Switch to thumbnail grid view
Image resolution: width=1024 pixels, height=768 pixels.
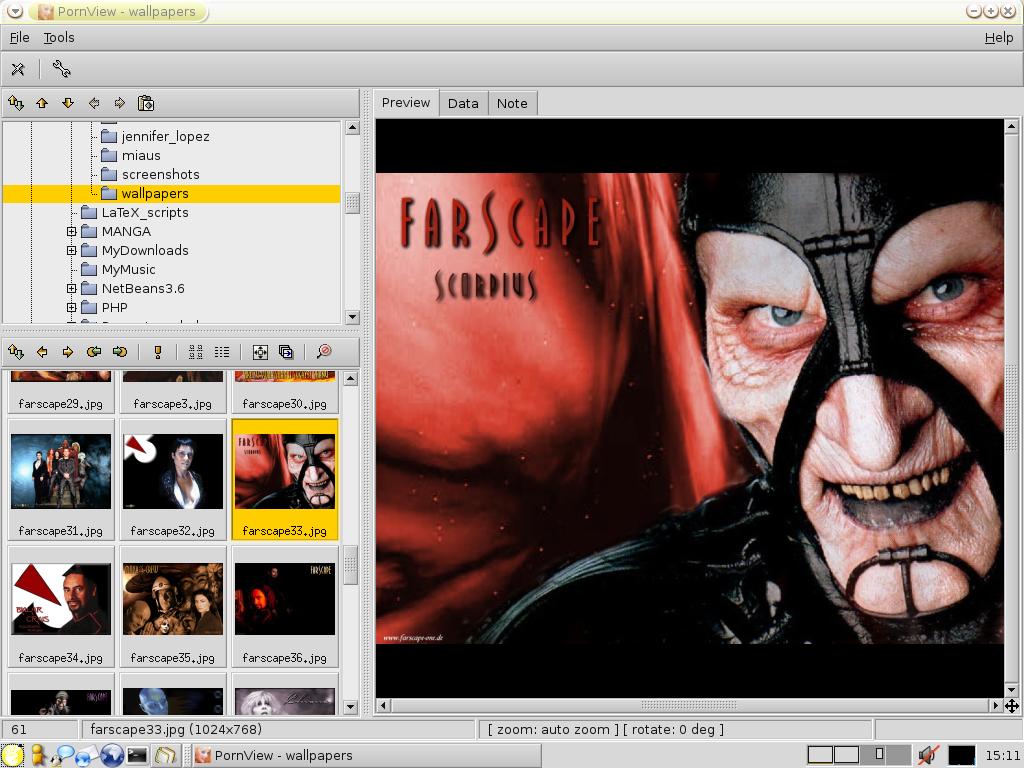click(196, 352)
